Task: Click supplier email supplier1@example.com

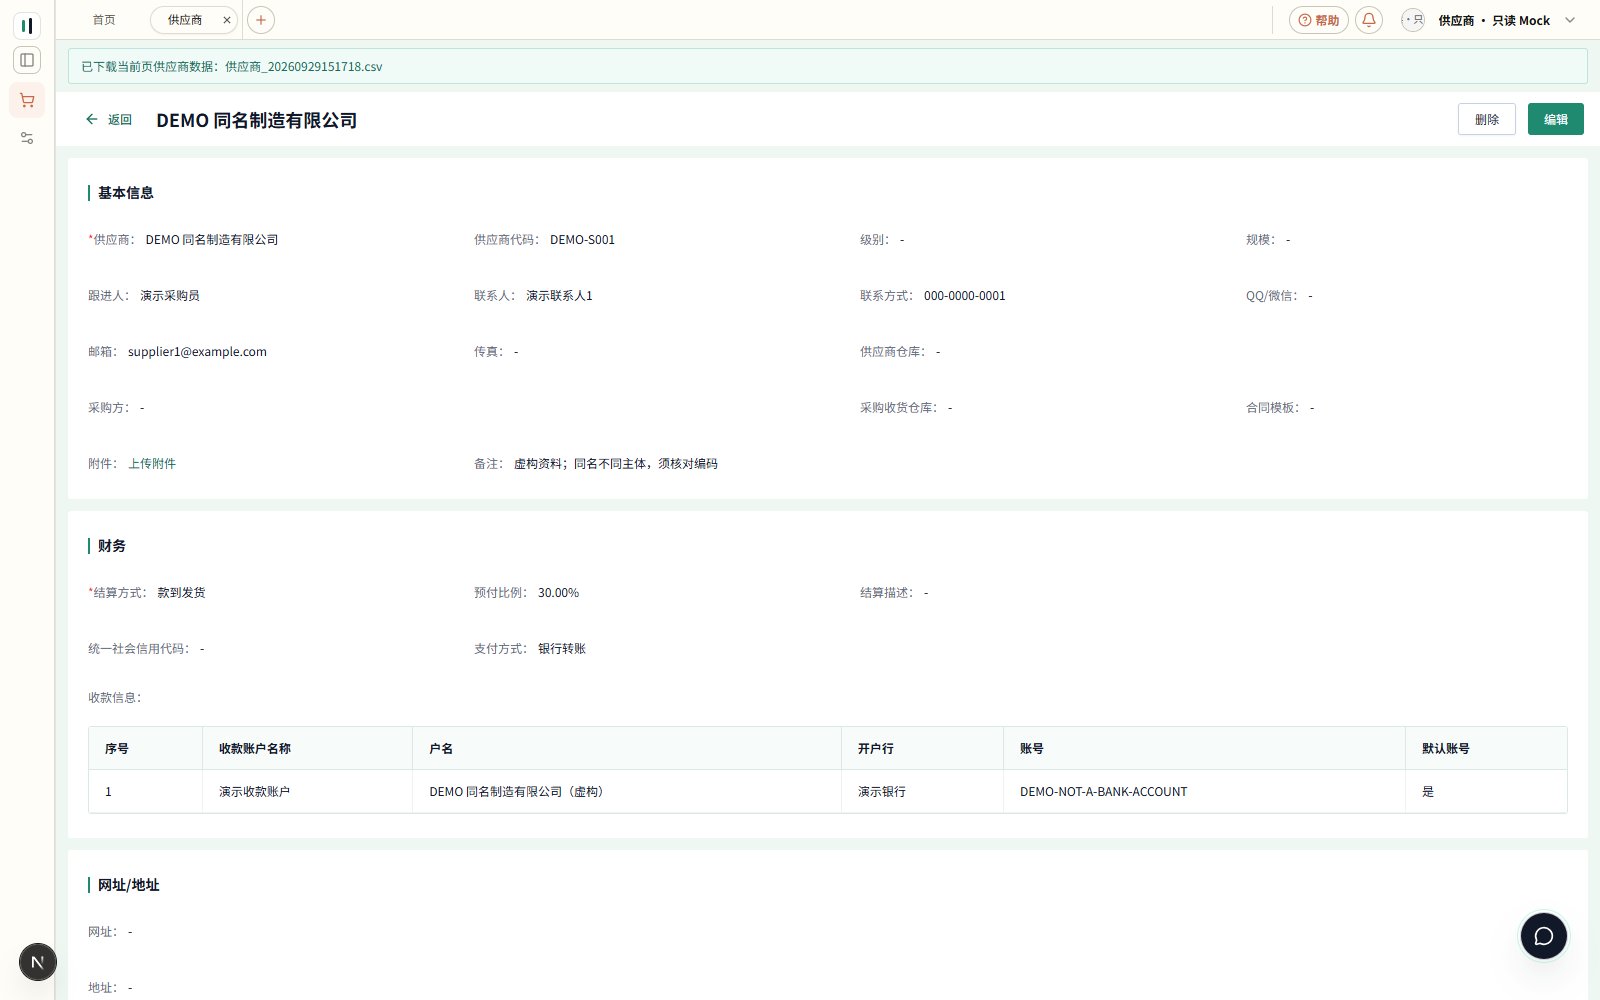Action: (x=197, y=352)
